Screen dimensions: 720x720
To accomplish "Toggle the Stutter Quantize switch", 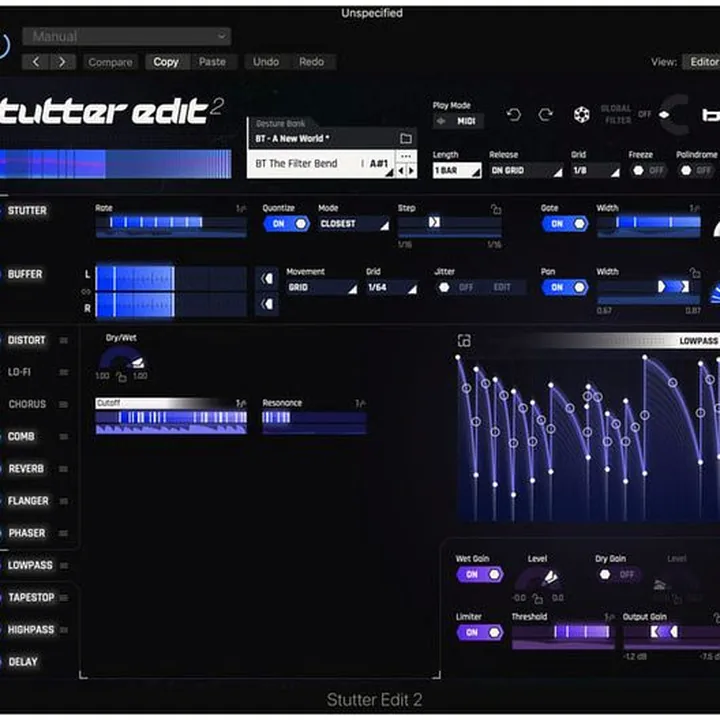I will tap(287, 224).
